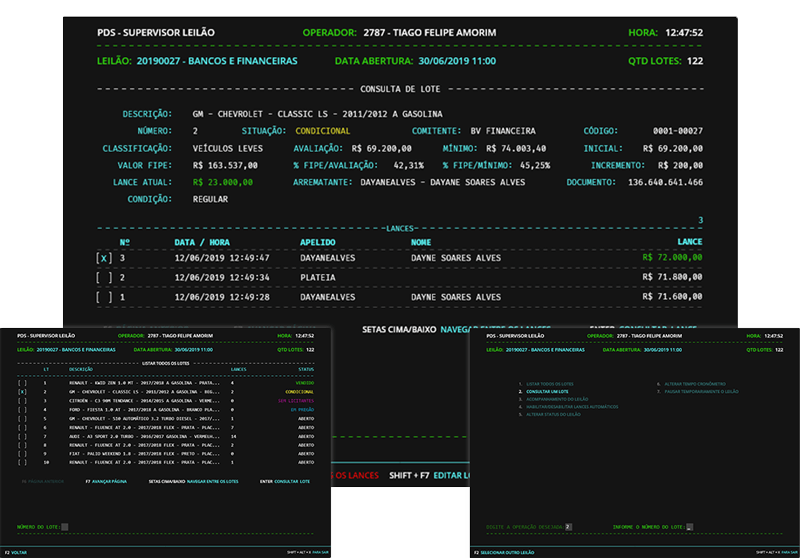The width and height of the screenshot is (800, 558).
Task: Click the CONDICIONAL situation value in main window
Action: (x=322, y=131)
